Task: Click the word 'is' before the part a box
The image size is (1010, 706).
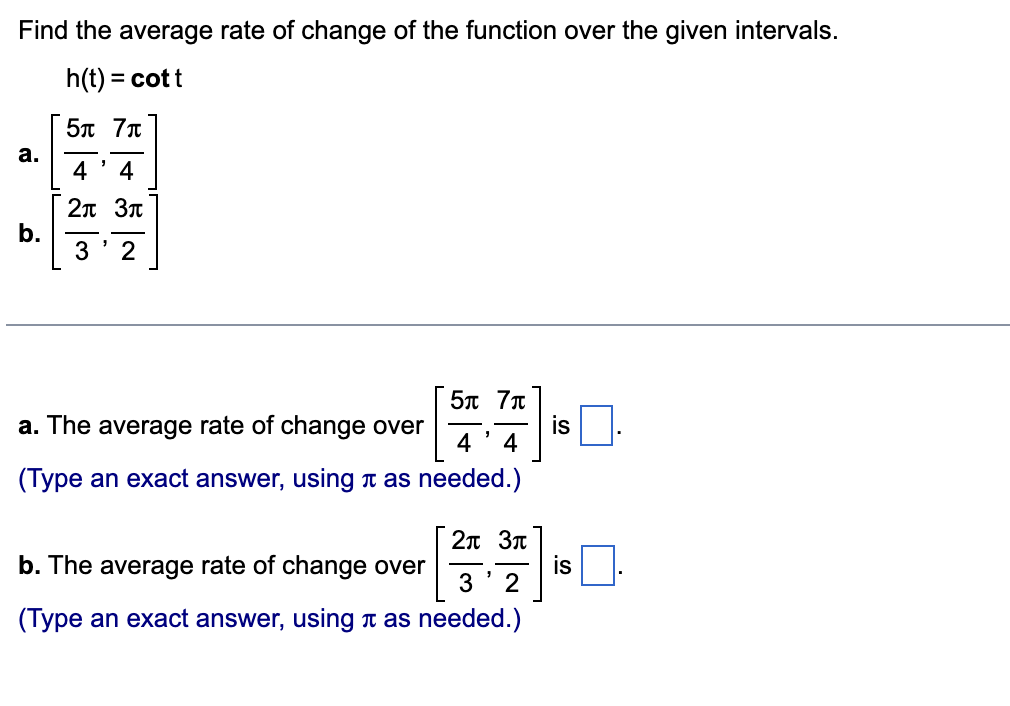Action: click(560, 425)
